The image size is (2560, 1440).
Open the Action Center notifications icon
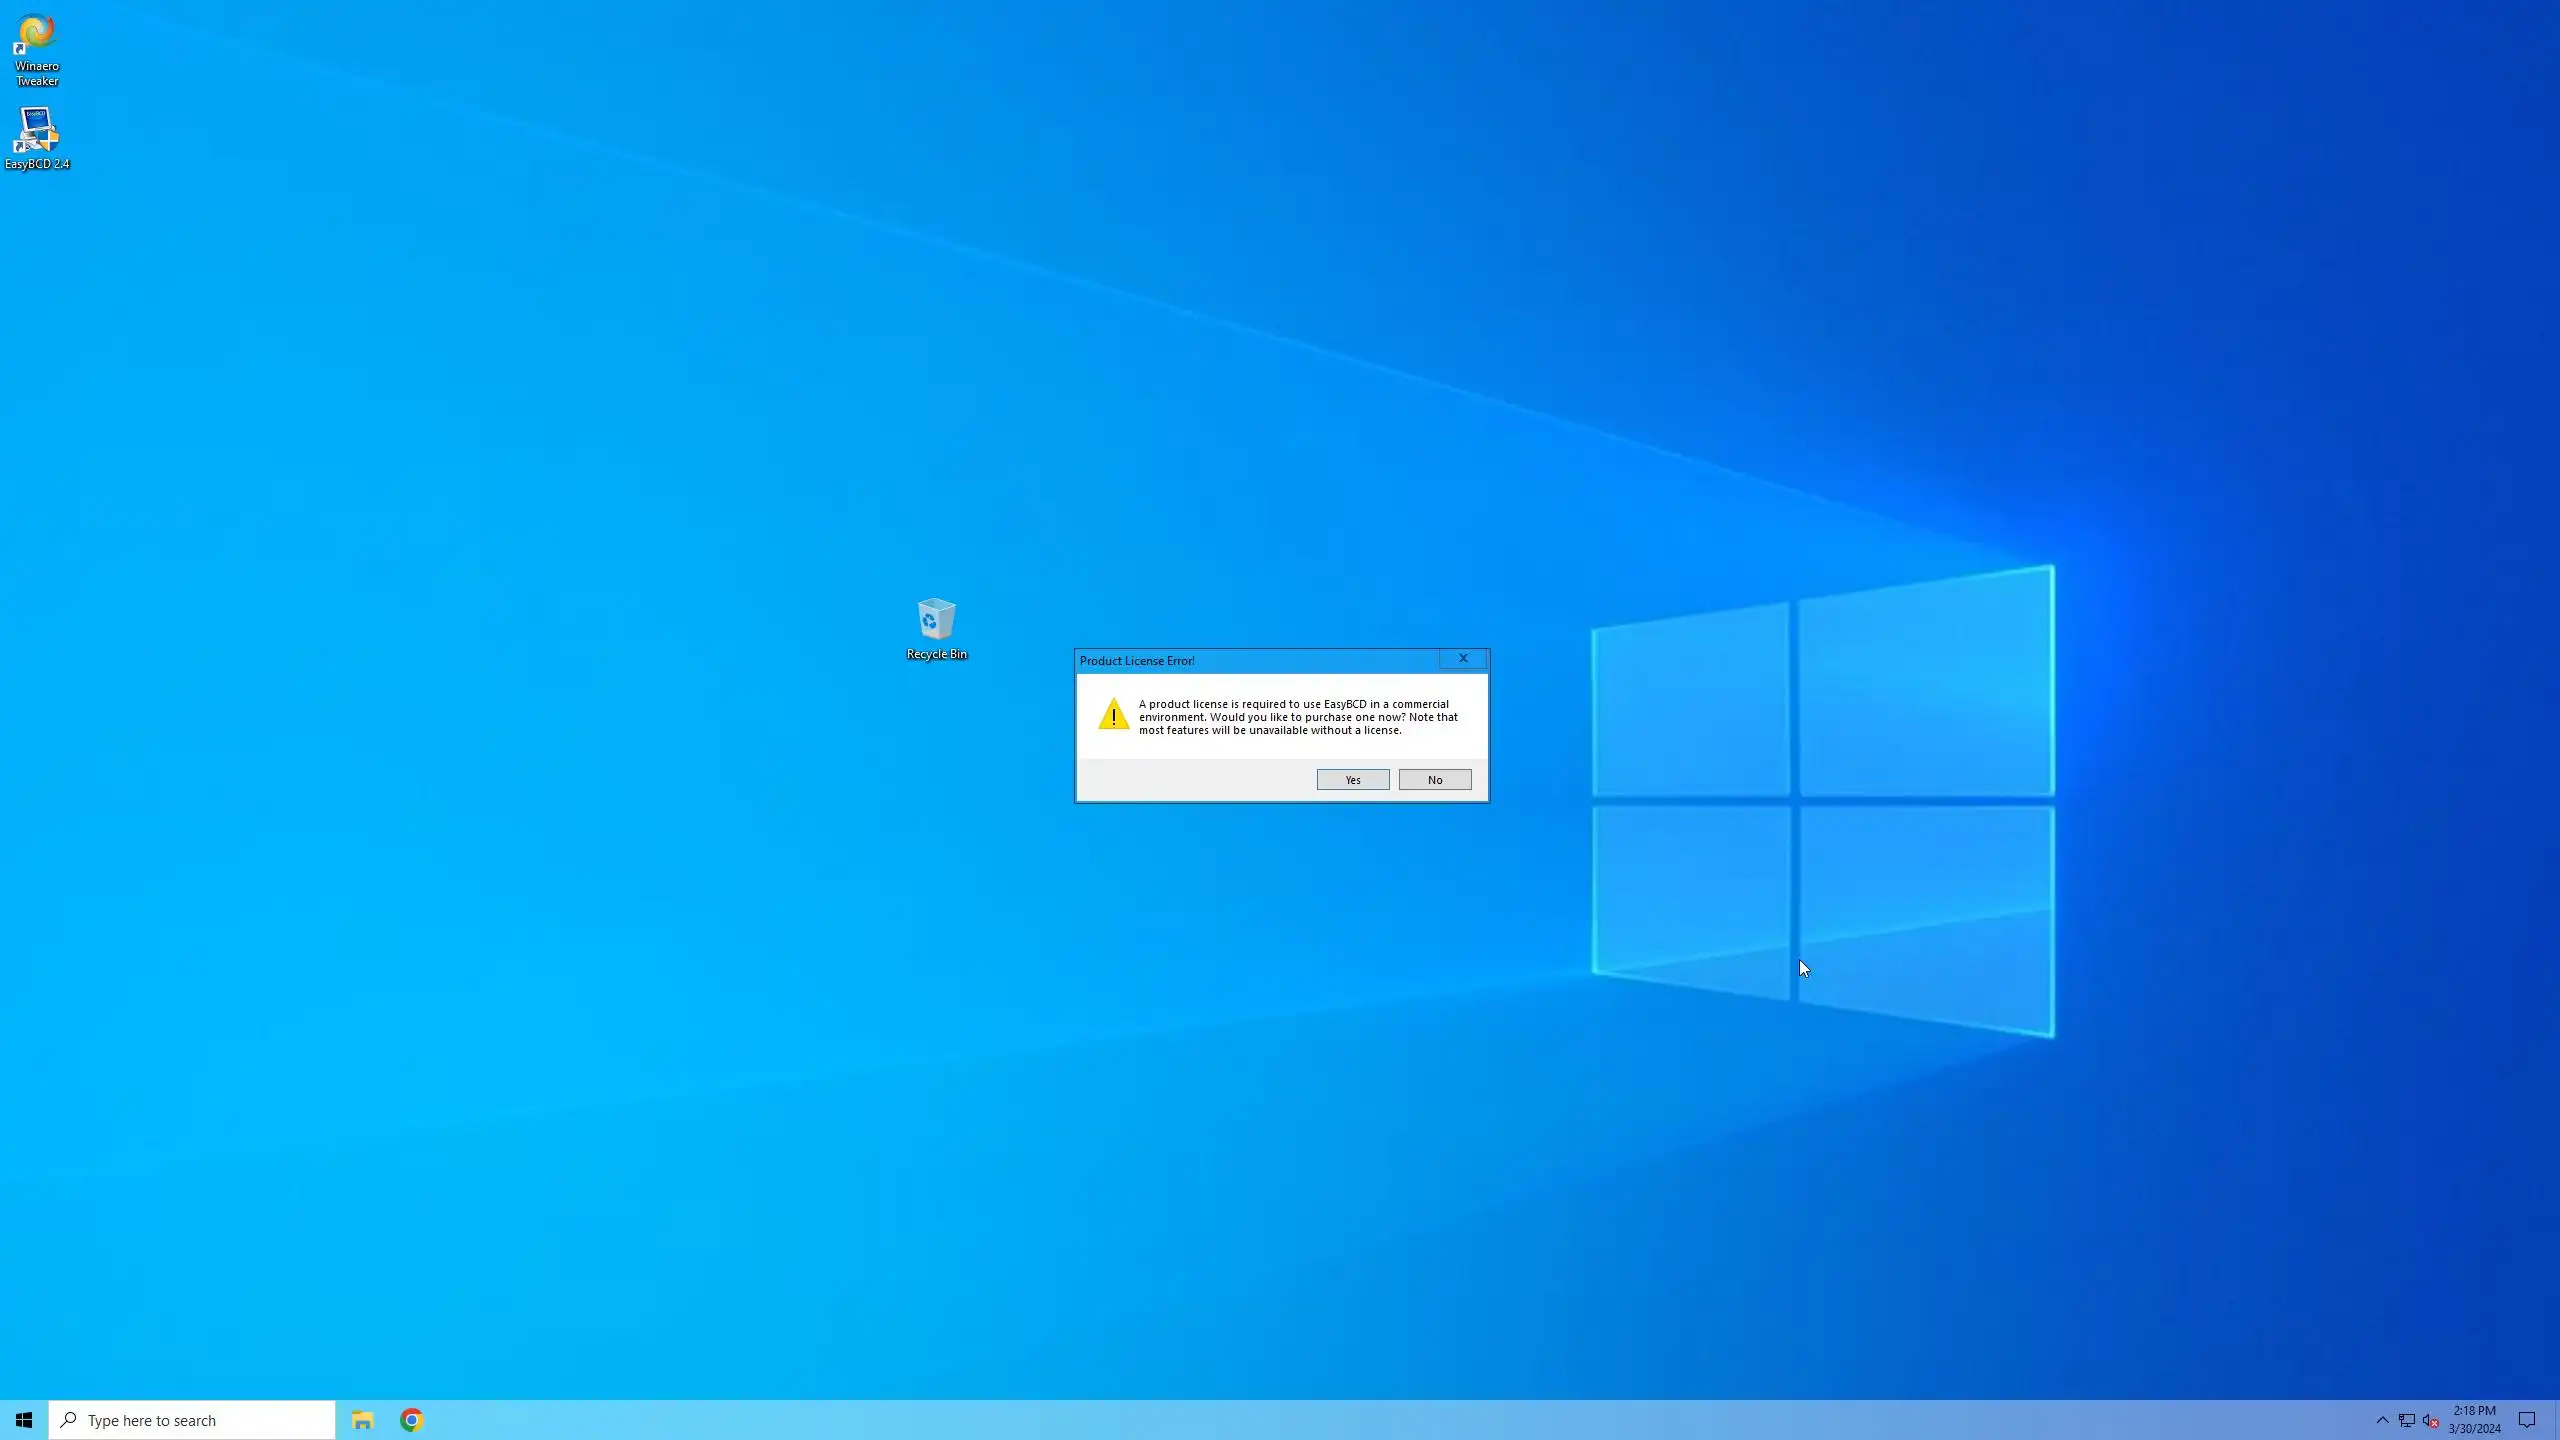pyautogui.click(x=2526, y=1420)
